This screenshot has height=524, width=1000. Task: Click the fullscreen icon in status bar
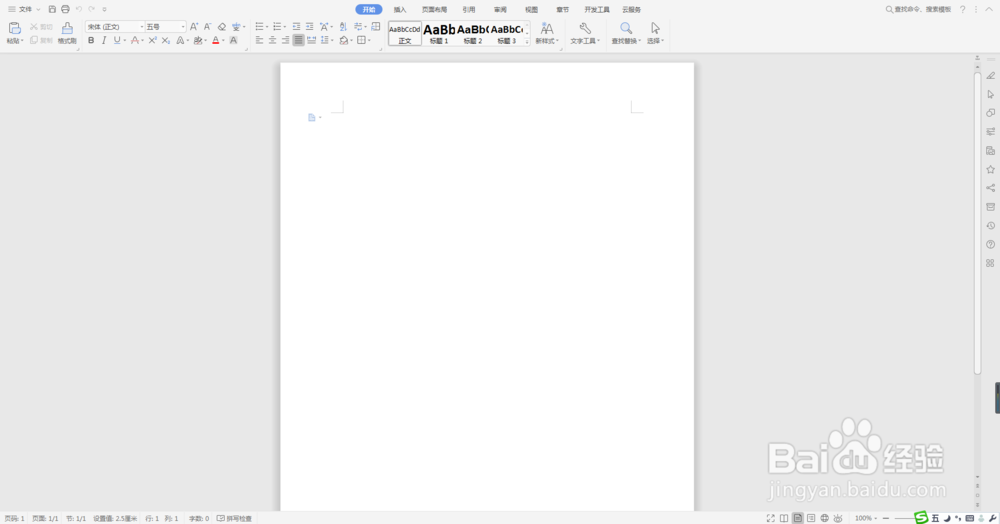[770, 518]
